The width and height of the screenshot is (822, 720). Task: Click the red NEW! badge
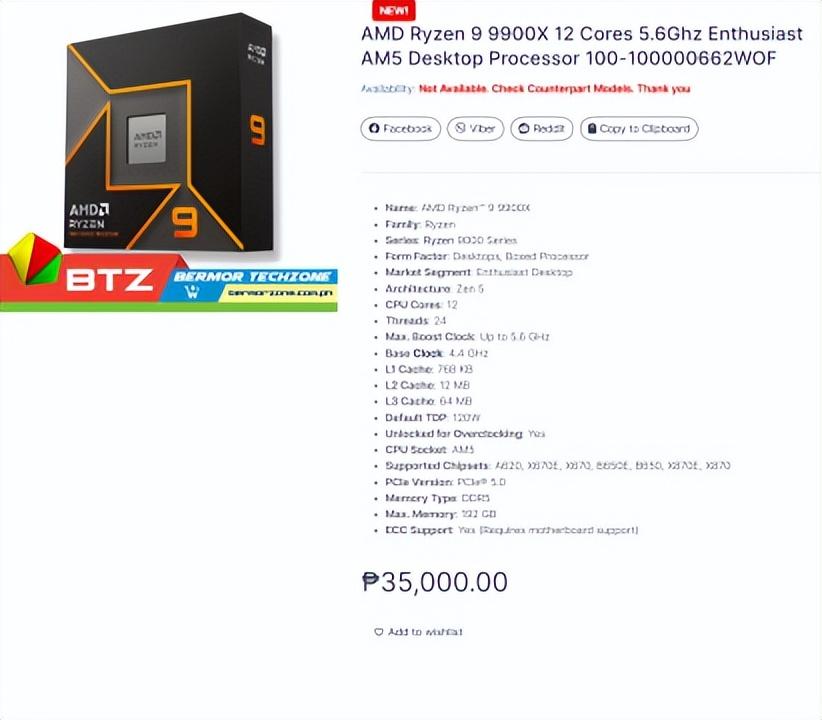(x=394, y=10)
